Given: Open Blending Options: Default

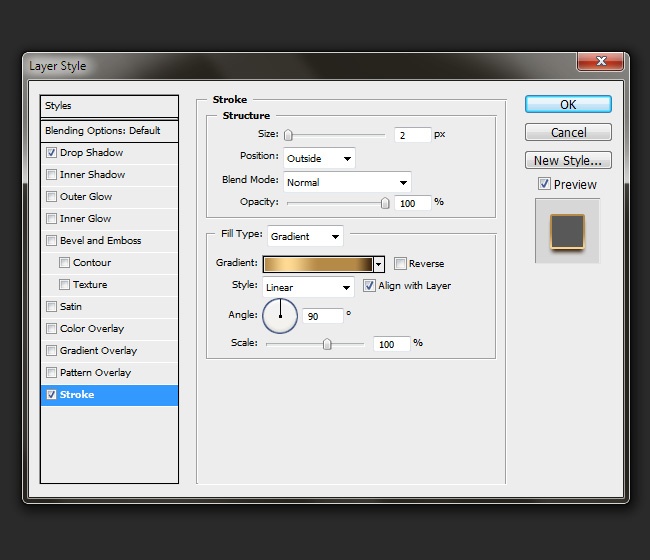Looking at the screenshot, I should point(109,131).
